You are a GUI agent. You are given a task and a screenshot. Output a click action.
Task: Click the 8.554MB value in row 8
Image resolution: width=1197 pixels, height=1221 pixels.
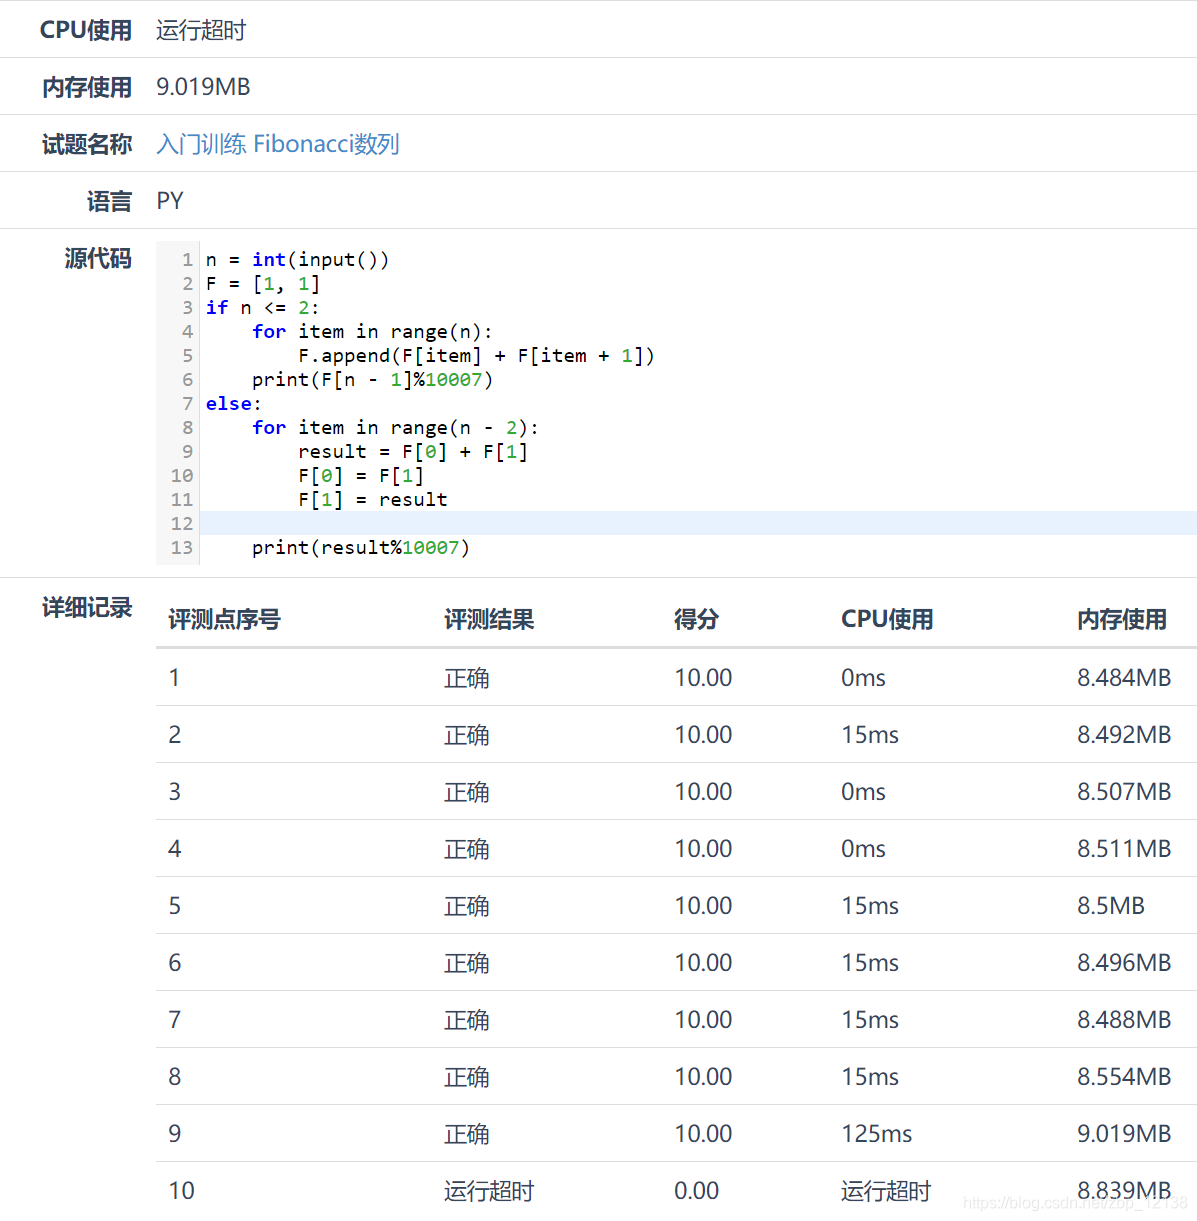(1124, 1077)
